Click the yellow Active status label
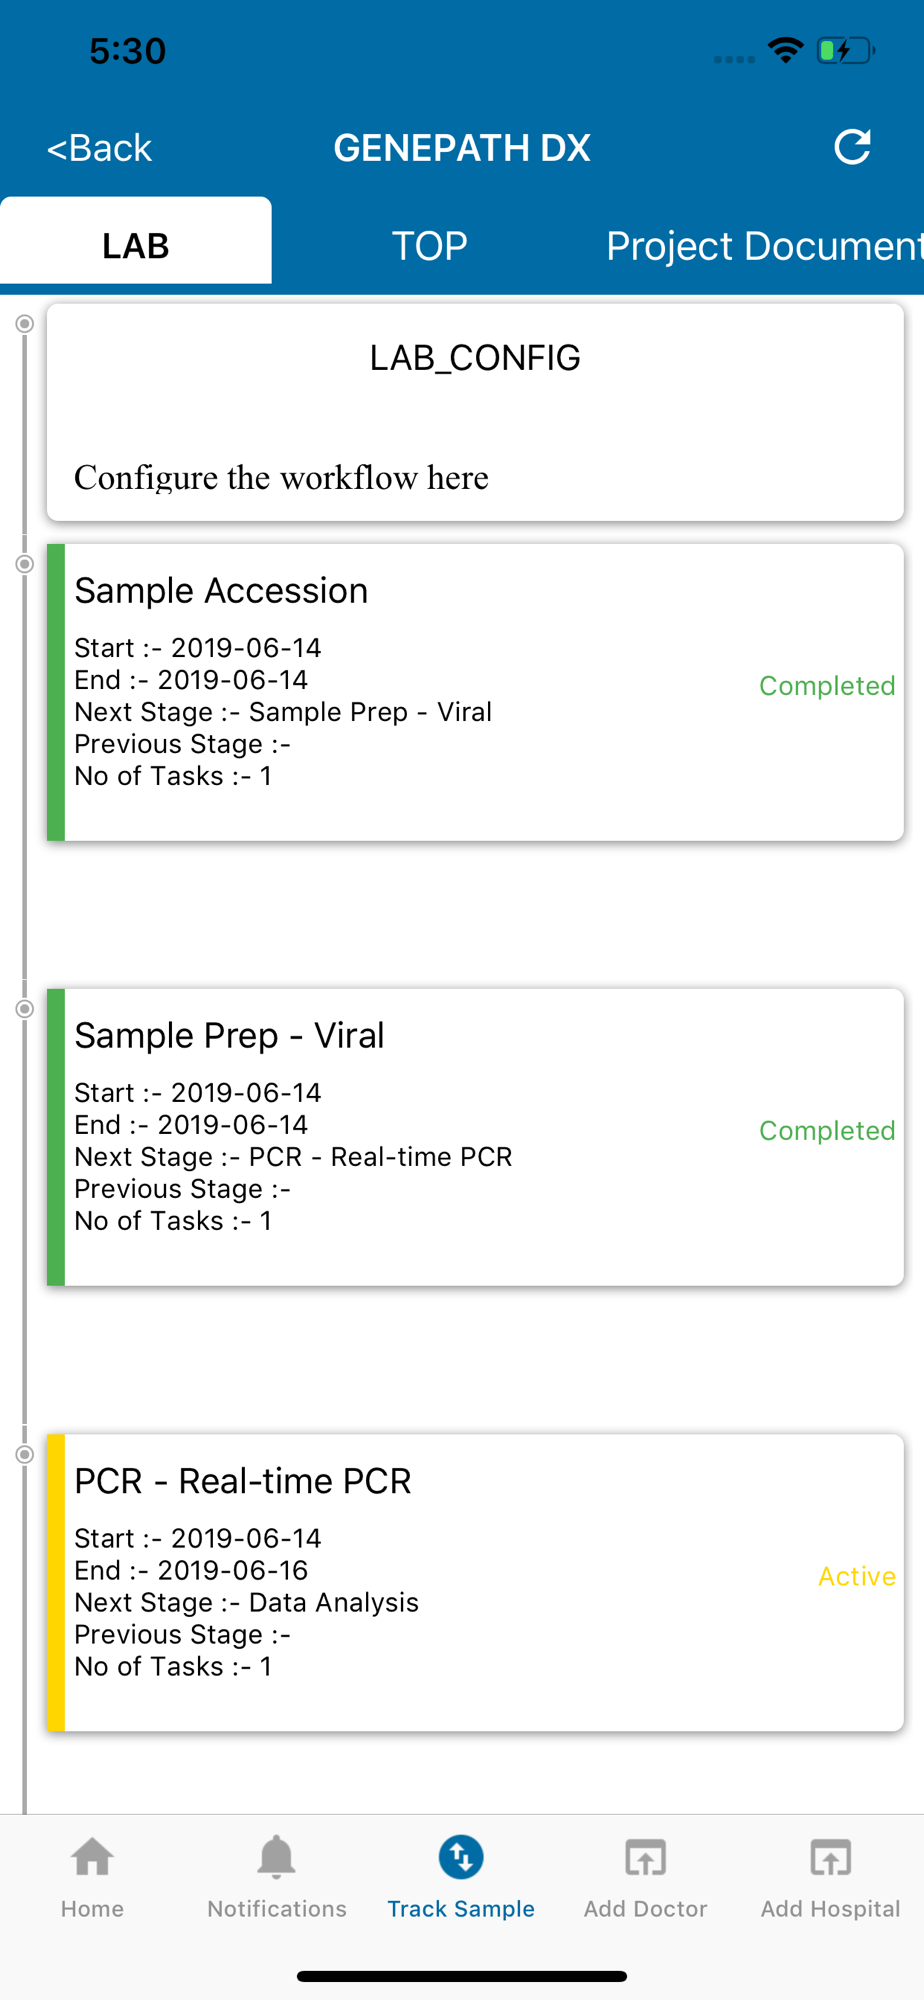The image size is (924, 2000). [x=856, y=1576]
